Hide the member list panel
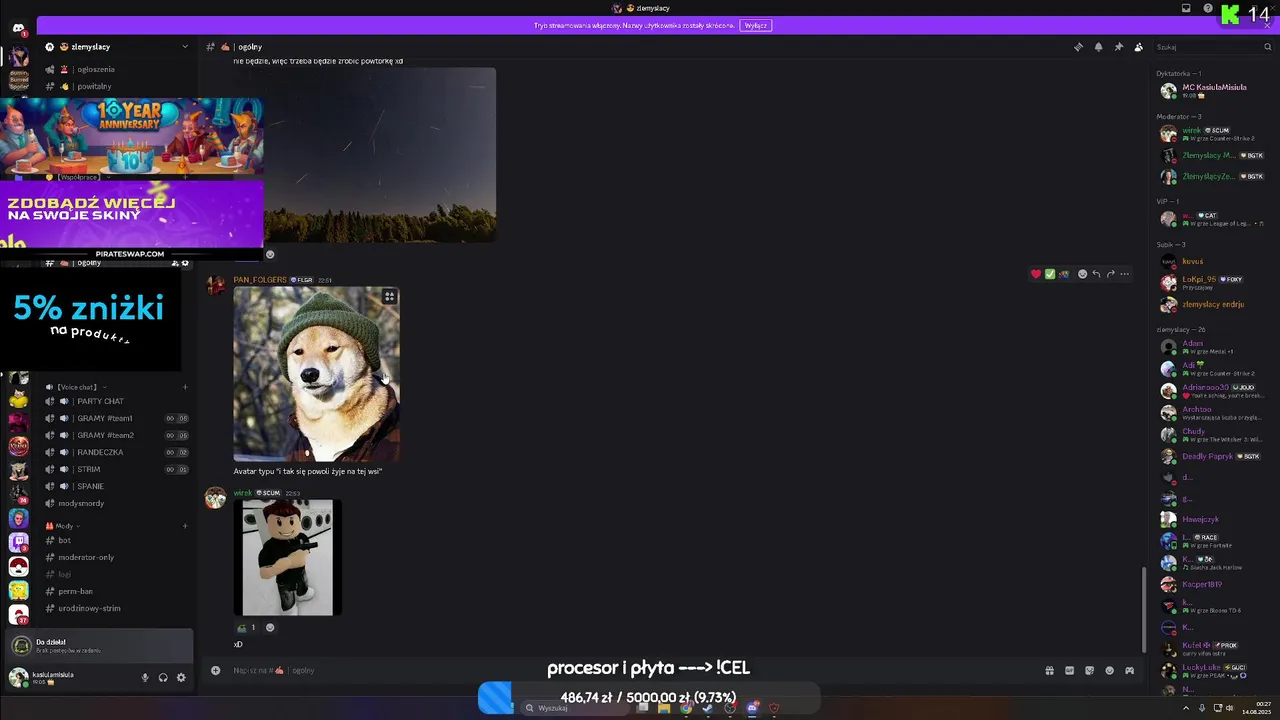1280x720 pixels. (1139, 47)
